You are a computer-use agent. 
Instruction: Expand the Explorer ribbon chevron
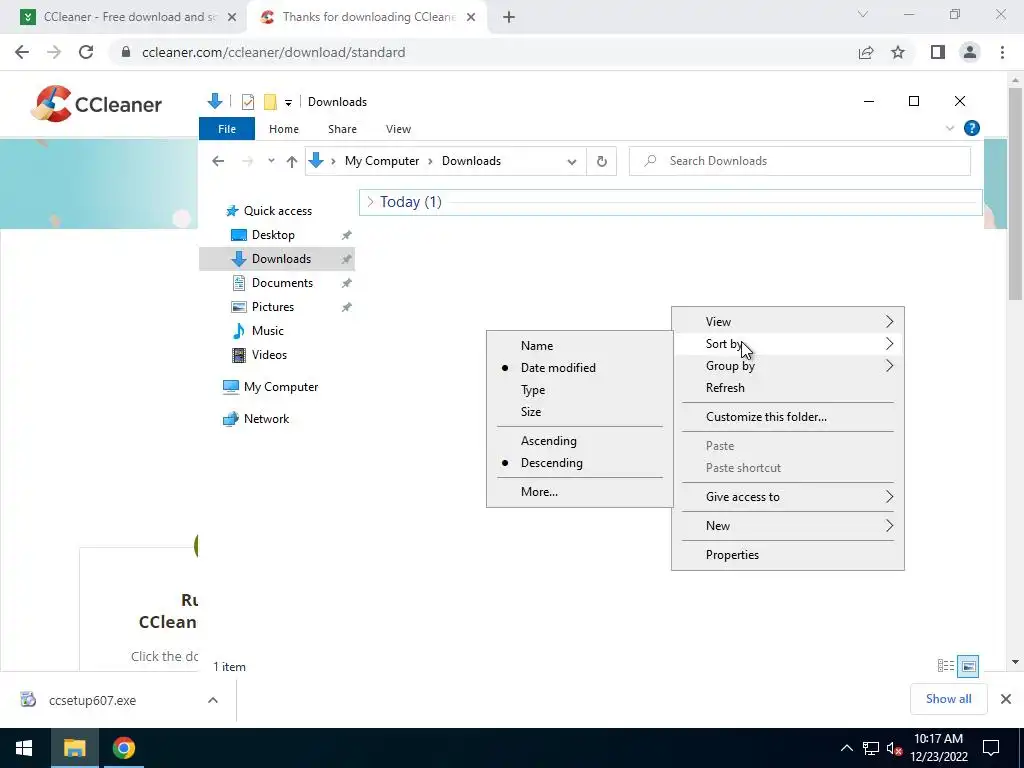coord(950,128)
